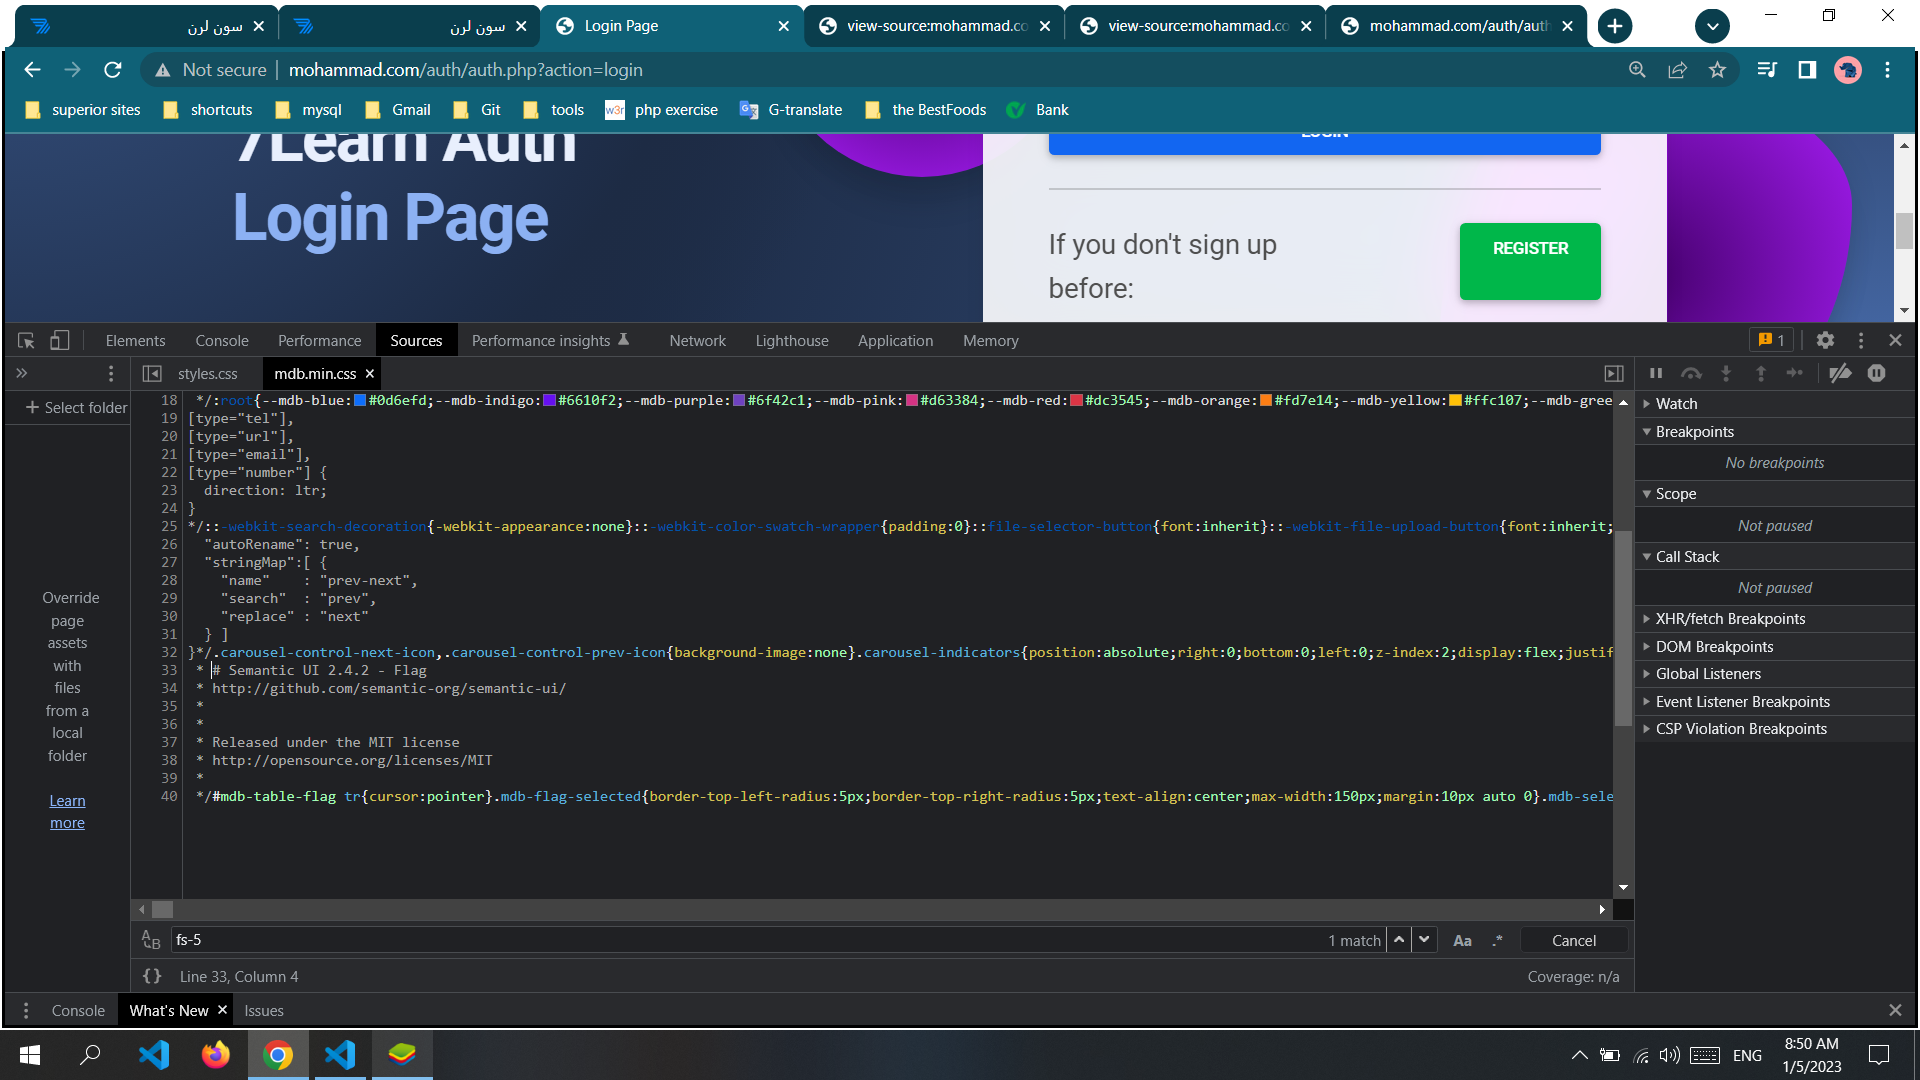
Task: Show more Sources navigator tabs chevron
Action: (22, 374)
